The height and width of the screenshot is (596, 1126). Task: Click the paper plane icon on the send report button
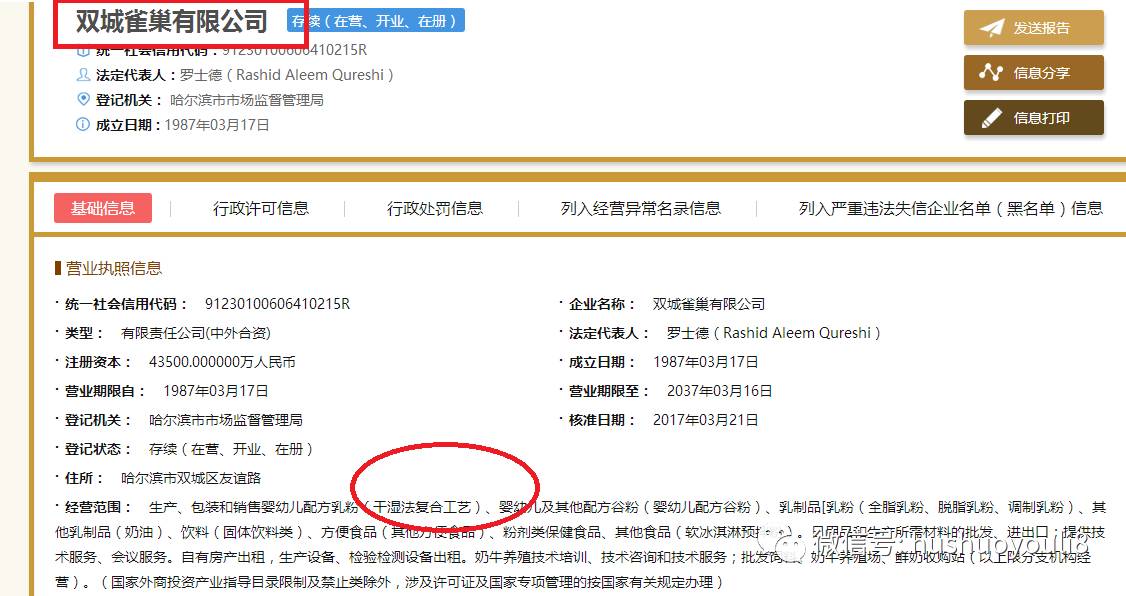tap(992, 27)
